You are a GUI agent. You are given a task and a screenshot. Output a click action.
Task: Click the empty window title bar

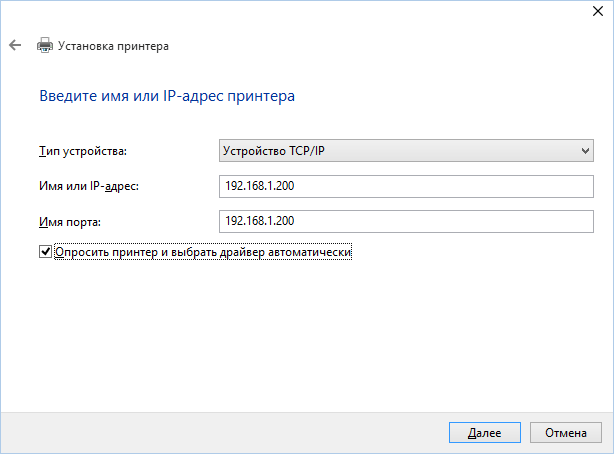tap(300, 12)
